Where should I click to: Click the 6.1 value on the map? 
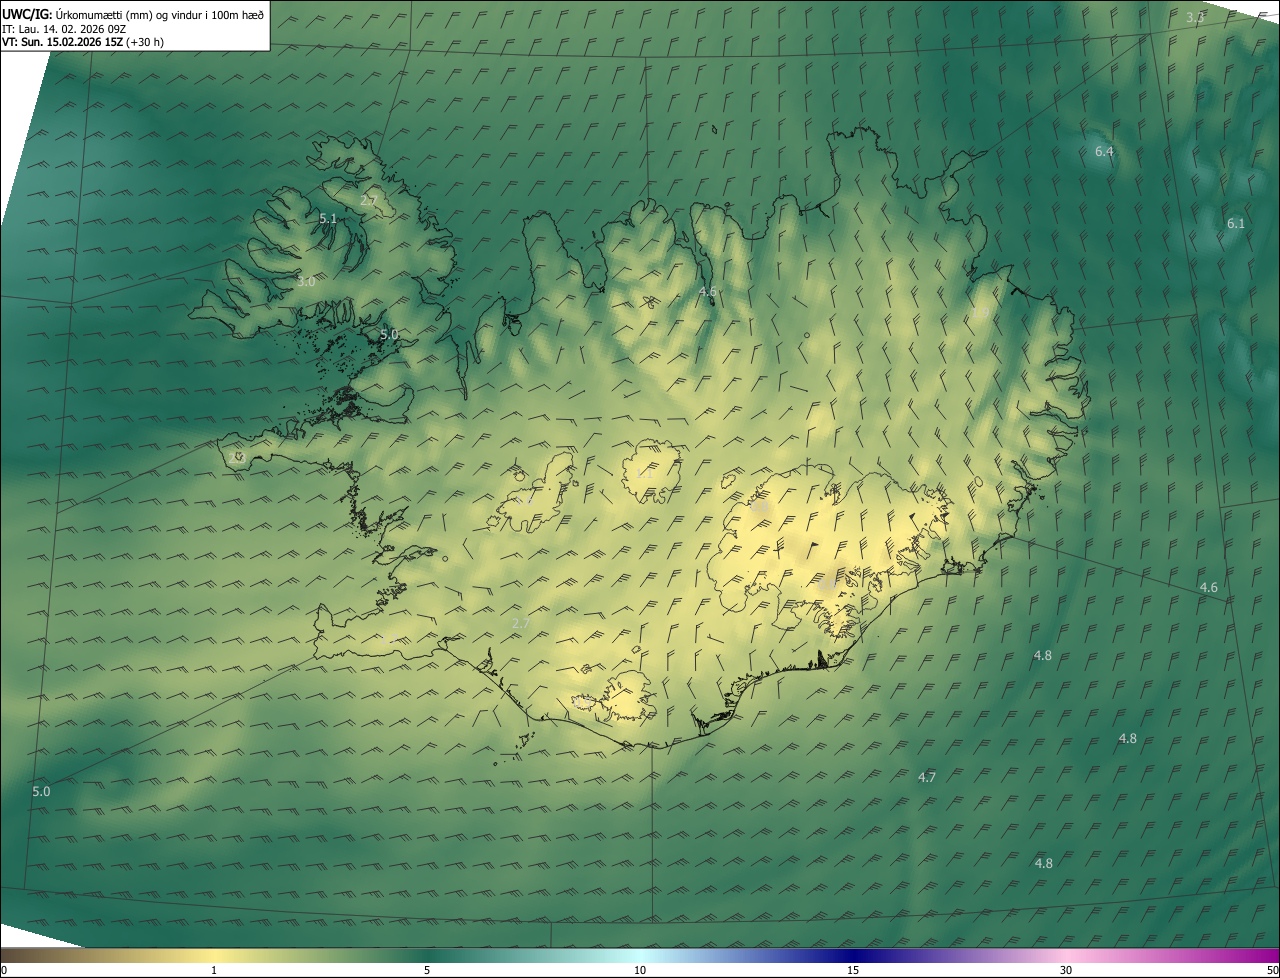pyautogui.click(x=1236, y=224)
